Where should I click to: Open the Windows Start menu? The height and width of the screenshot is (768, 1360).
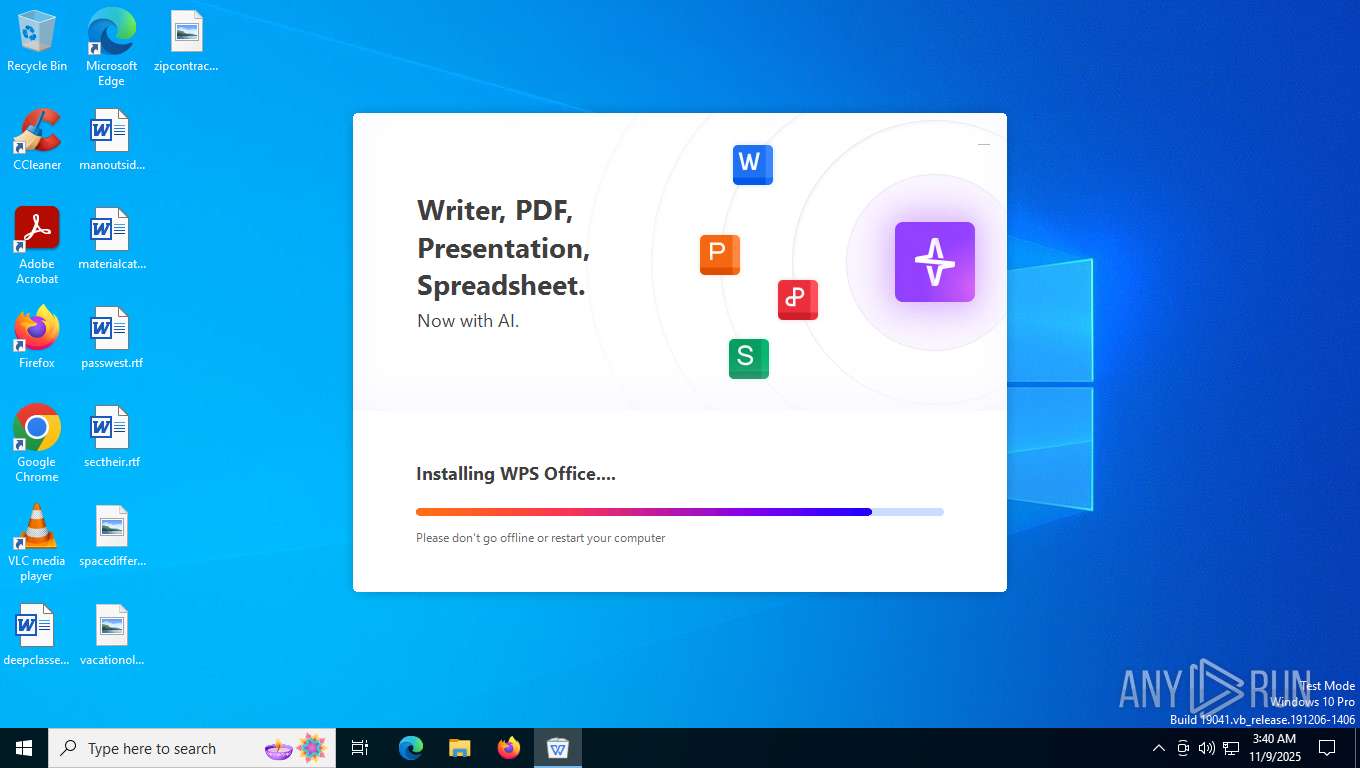[x=24, y=748]
